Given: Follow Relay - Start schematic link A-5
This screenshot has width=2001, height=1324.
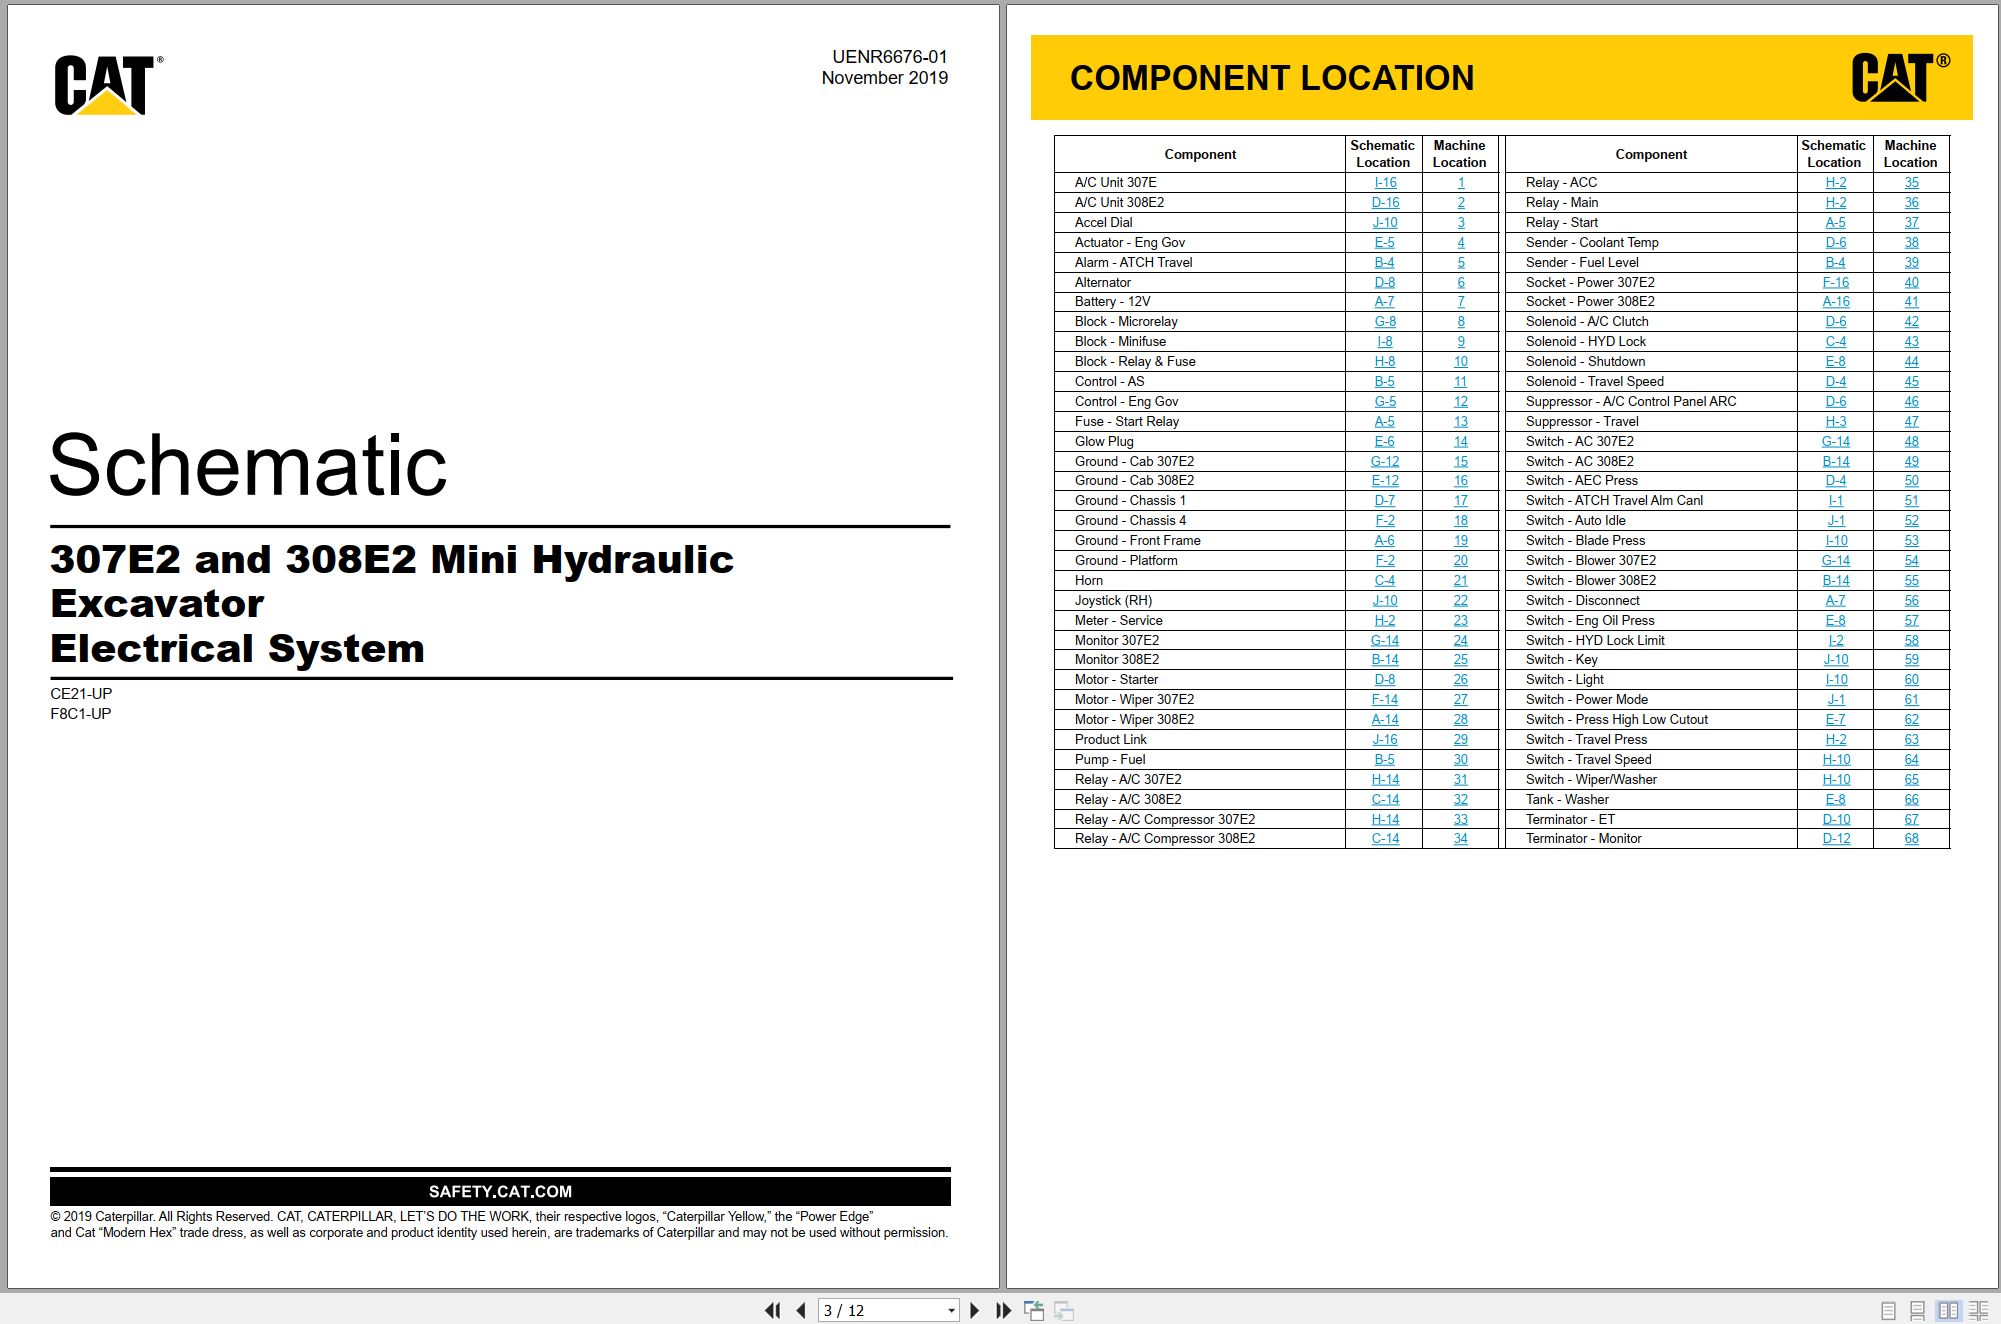Looking at the screenshot, I should pyautogui.click(x=1836, y=222).
